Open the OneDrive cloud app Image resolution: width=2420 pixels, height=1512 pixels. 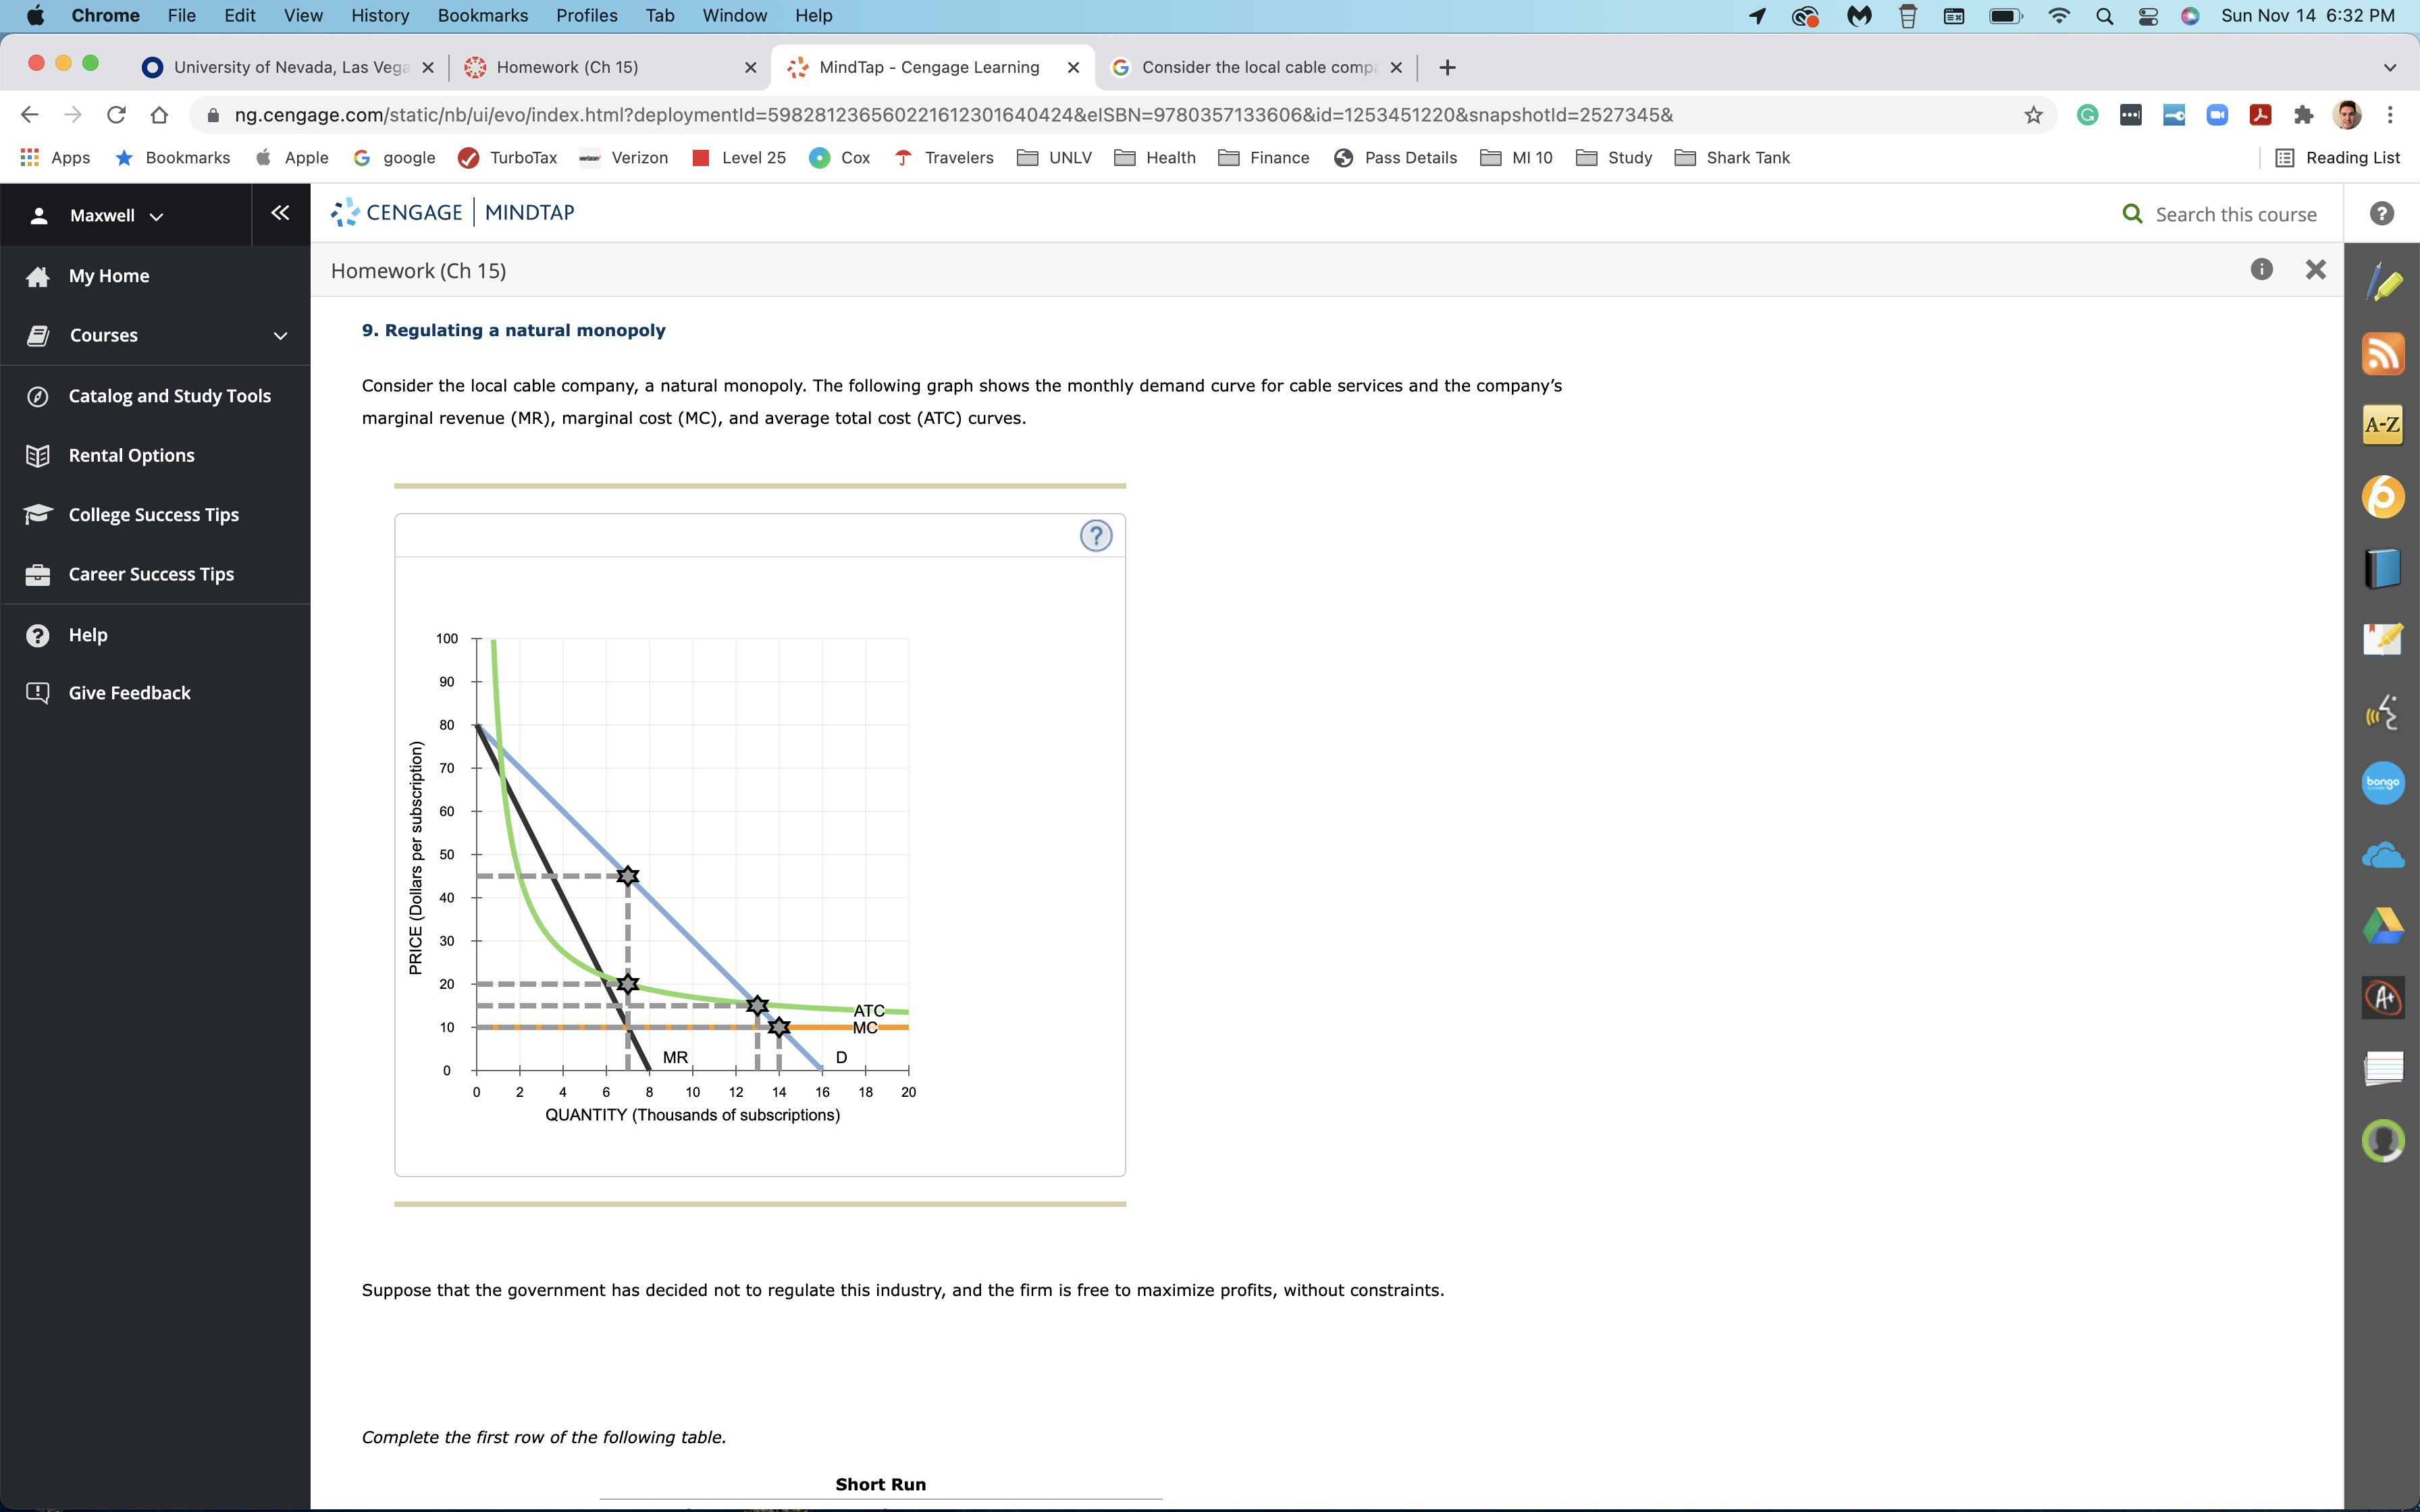coord(2384,853)
